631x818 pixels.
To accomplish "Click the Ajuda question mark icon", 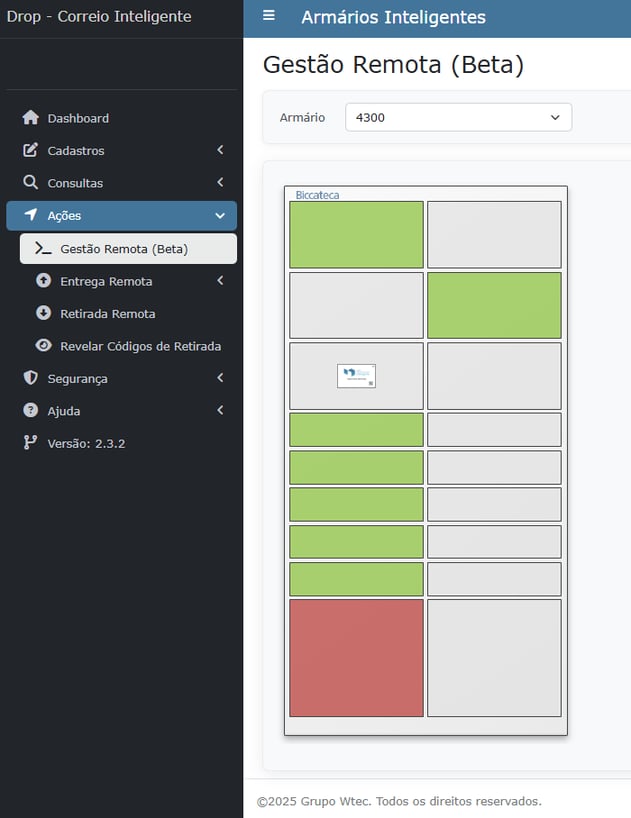I will pyautogui.click(x=30, y=411).
